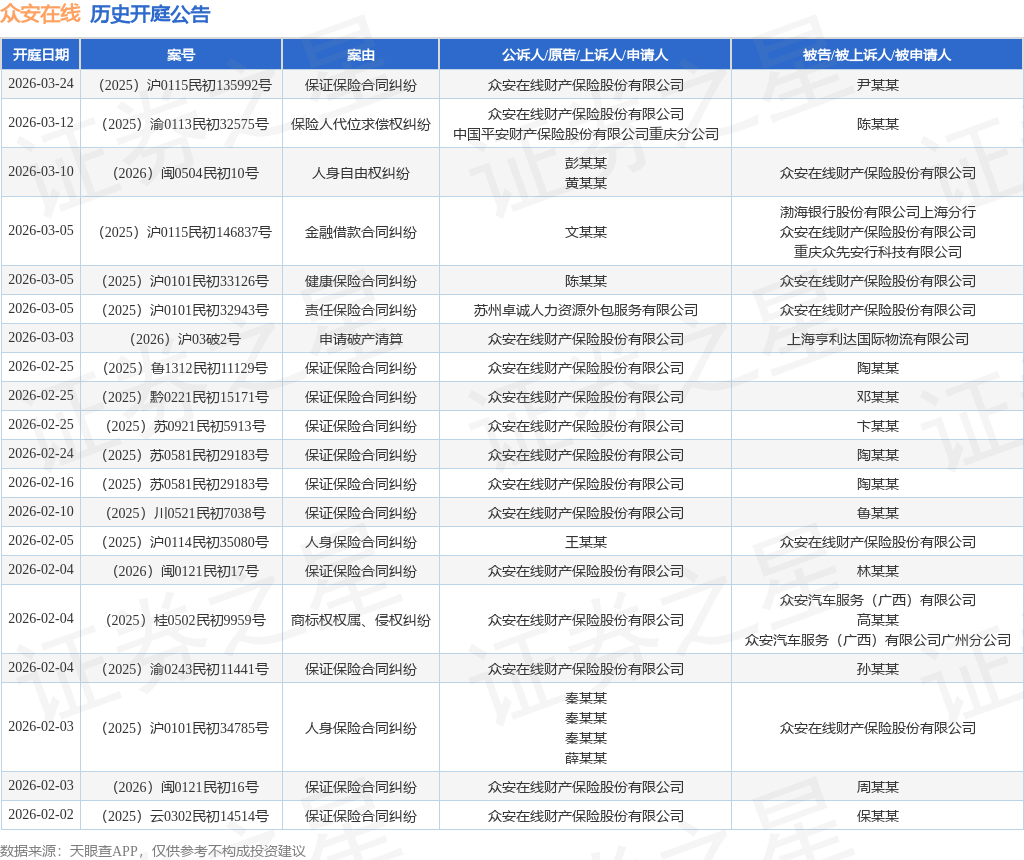Click defendant 渤海银行股份有限公司上海分行
1024x860 pixels.
878,212
